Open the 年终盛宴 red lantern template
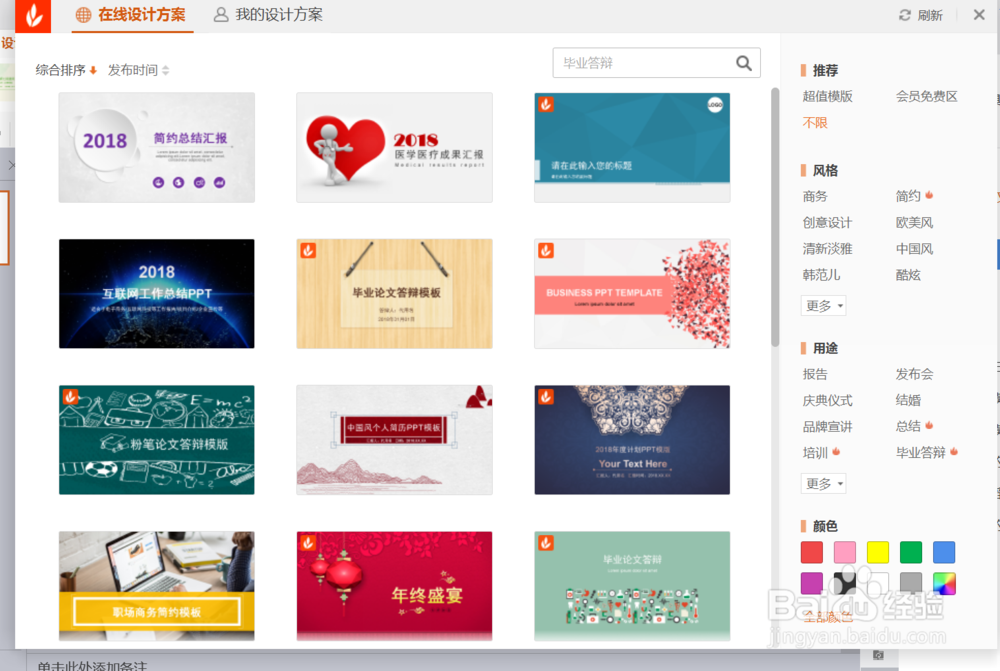 tap(394, 586)
